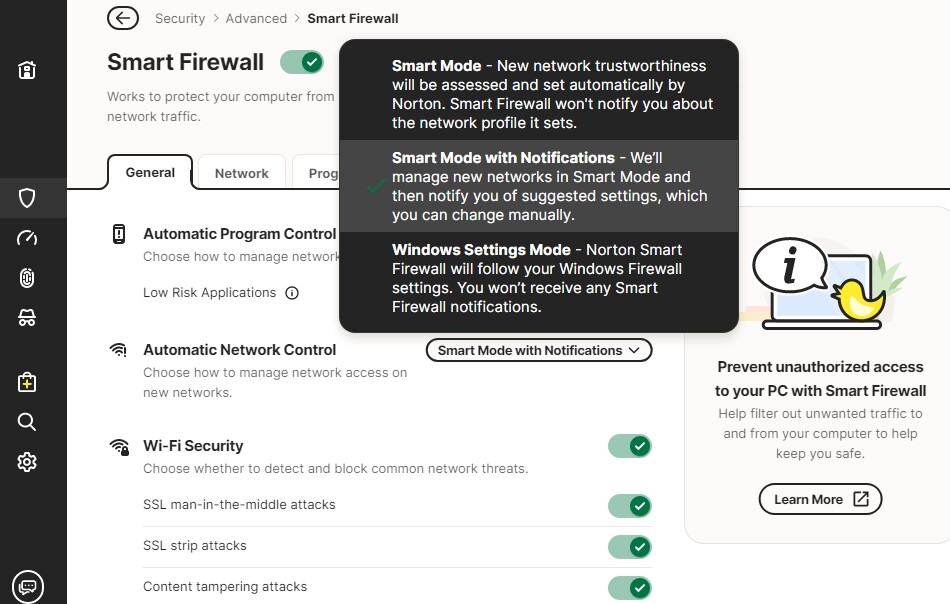Disable the Wi-Fi Security toggle
The width and height of the screenshot is (950, 604).
point(629,446)
